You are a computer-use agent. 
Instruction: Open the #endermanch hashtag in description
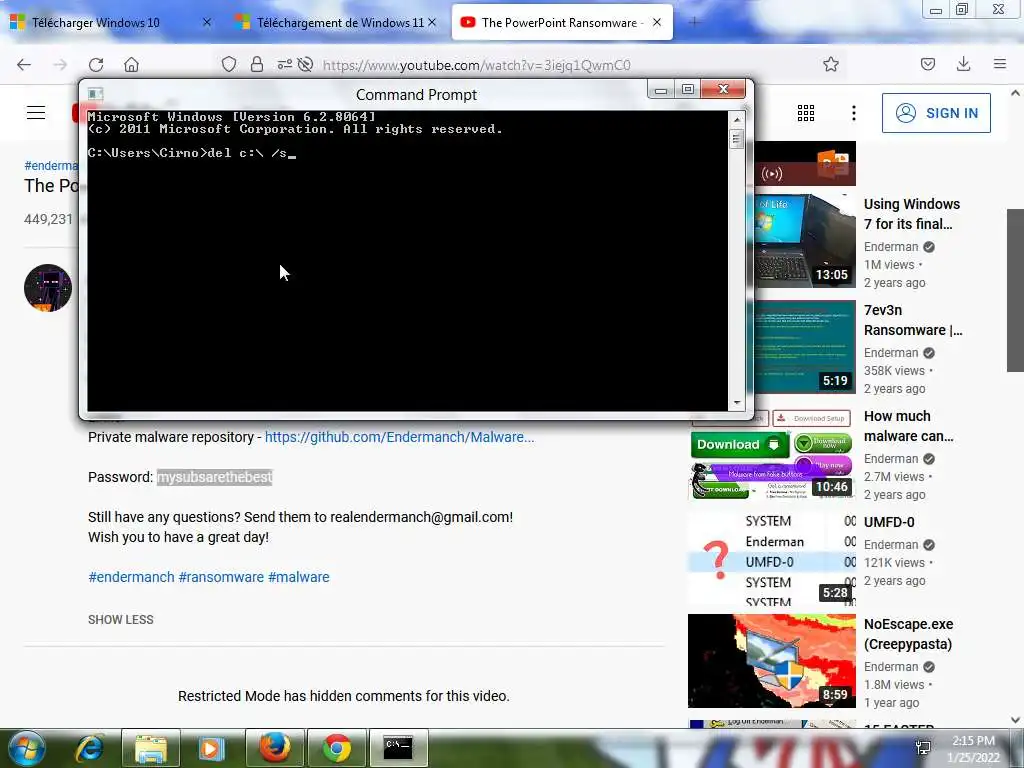click(131, 577)
